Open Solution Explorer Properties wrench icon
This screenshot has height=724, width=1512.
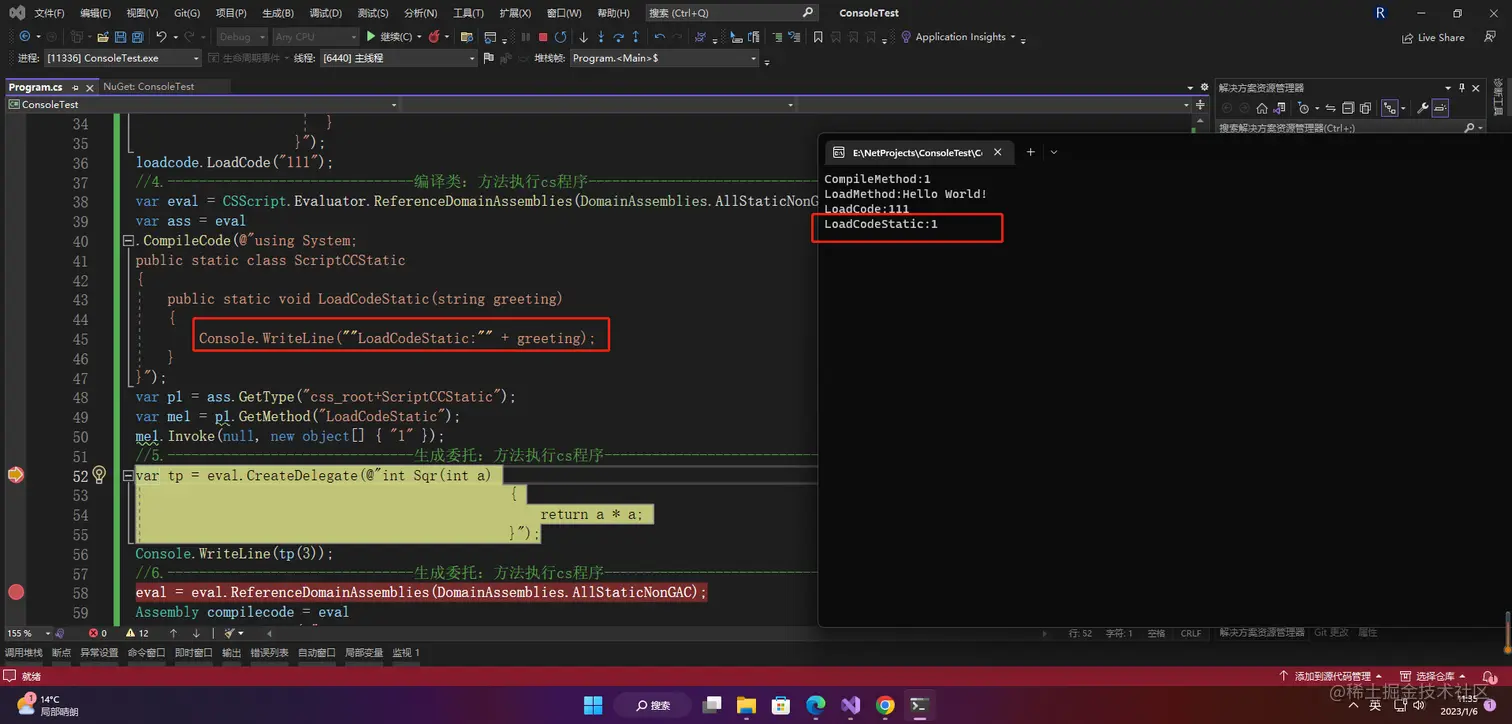1422,108
